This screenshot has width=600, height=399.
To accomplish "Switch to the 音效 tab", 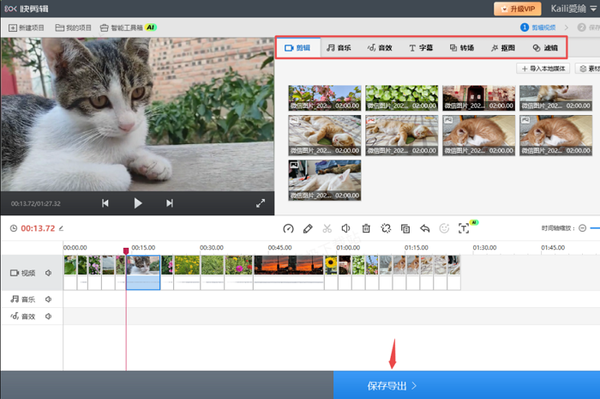I will tap(380, 48).
